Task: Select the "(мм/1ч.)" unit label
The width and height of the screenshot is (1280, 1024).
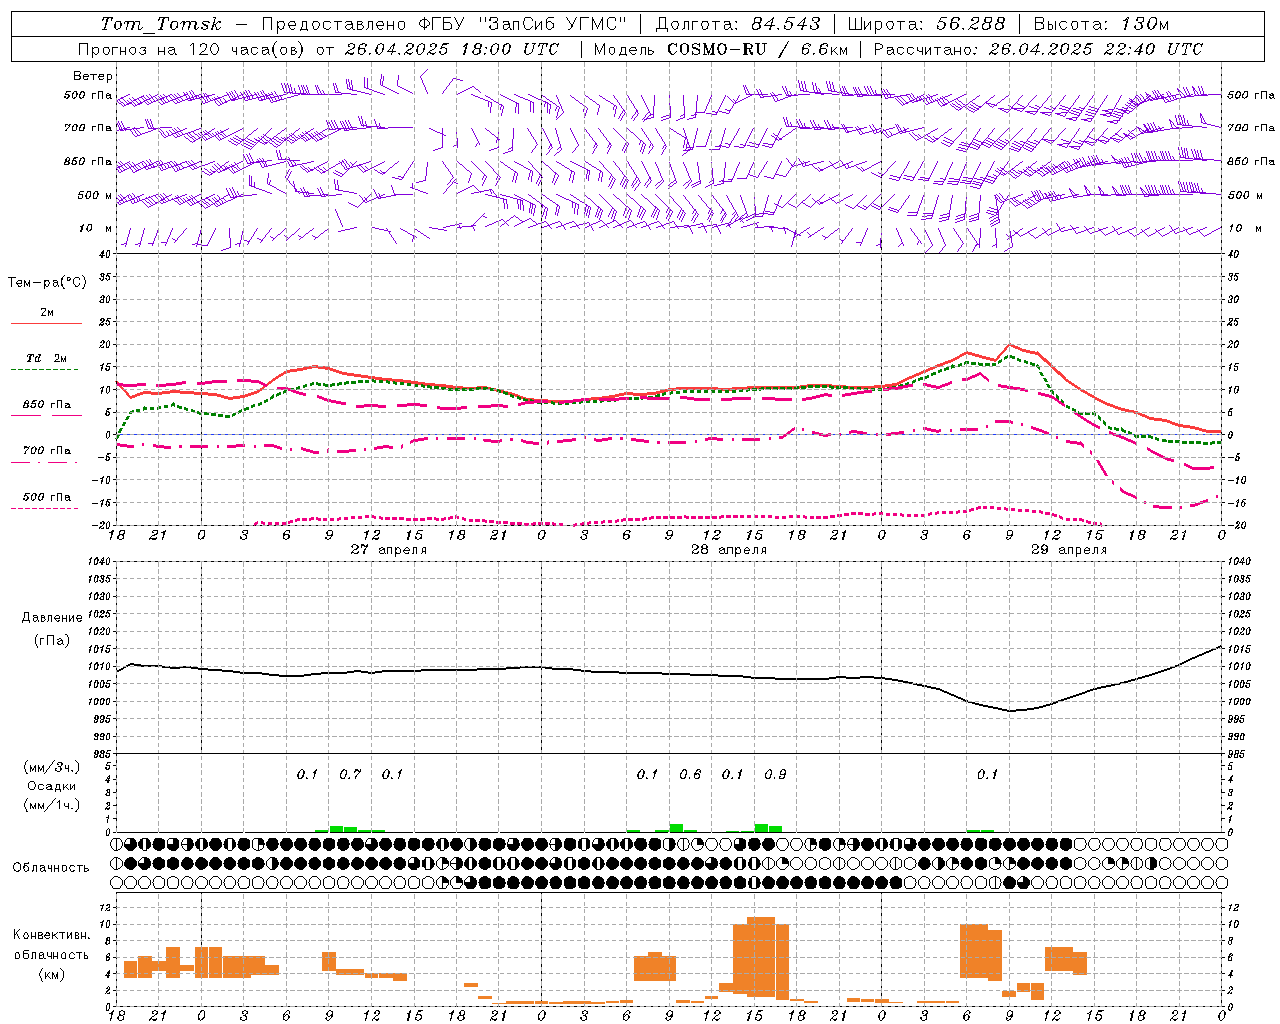Action: click(52, 805)
